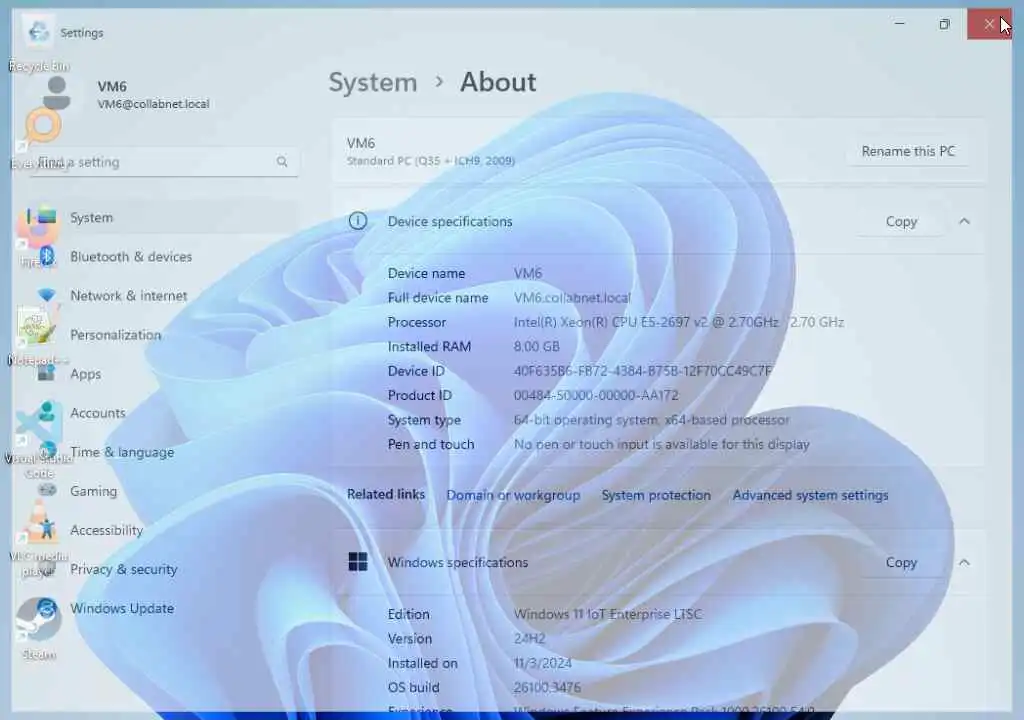Click the Windows 11 IoT Enterprise LTSC edition

coord(607,614)
